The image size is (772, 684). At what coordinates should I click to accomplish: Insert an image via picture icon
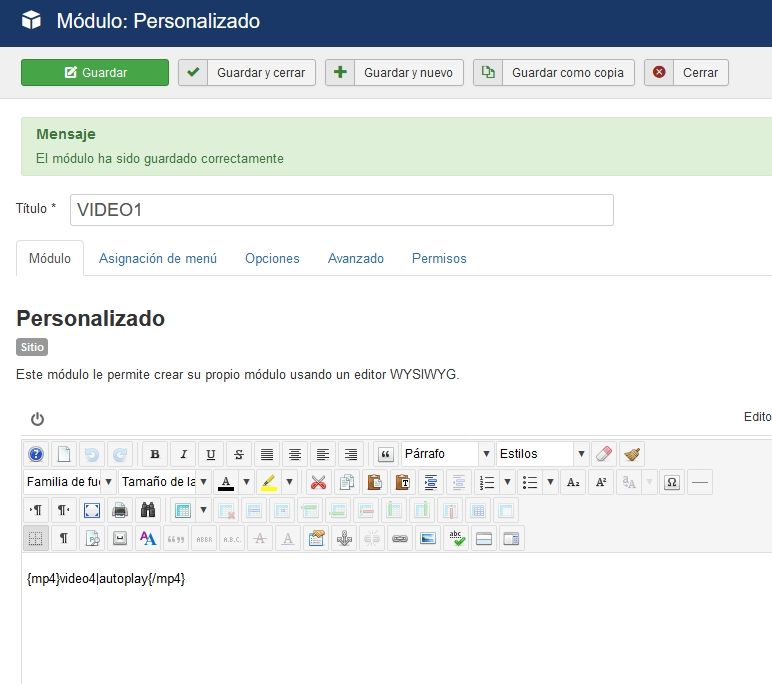[428, 538]
